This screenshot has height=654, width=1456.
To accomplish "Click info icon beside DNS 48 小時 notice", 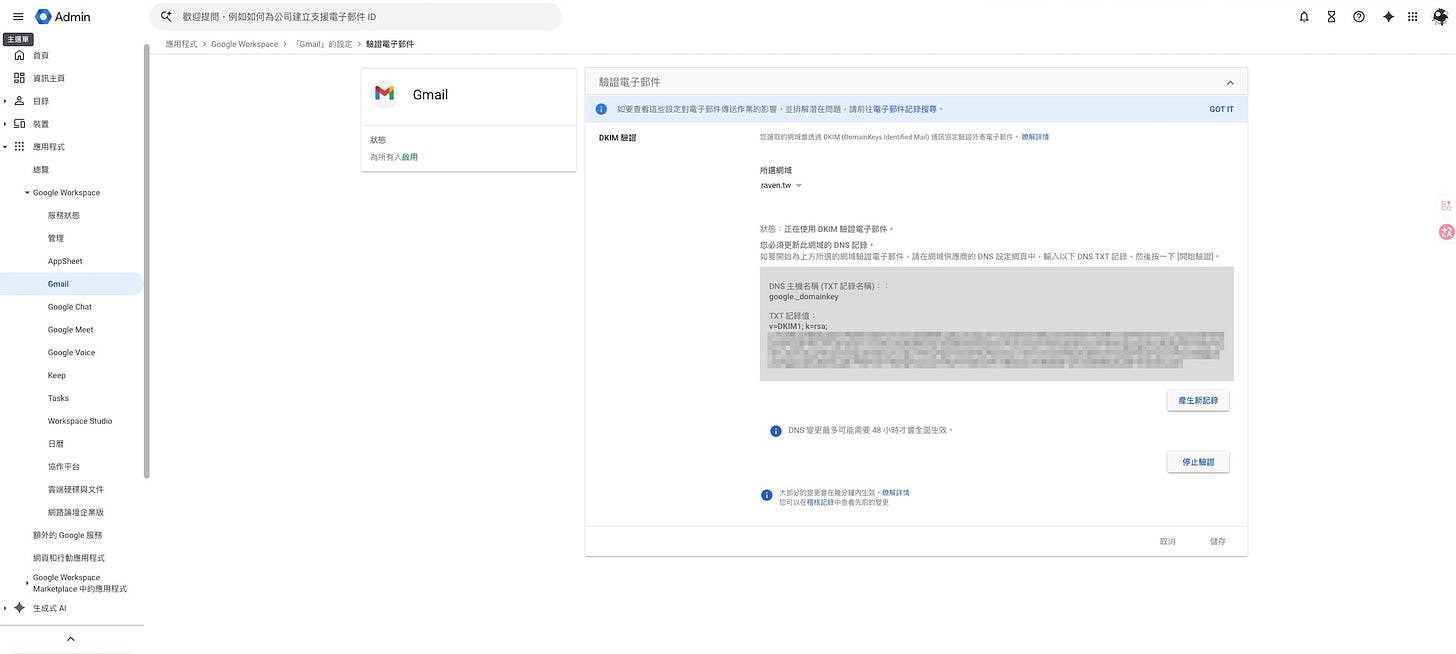I will pos(775,431).
